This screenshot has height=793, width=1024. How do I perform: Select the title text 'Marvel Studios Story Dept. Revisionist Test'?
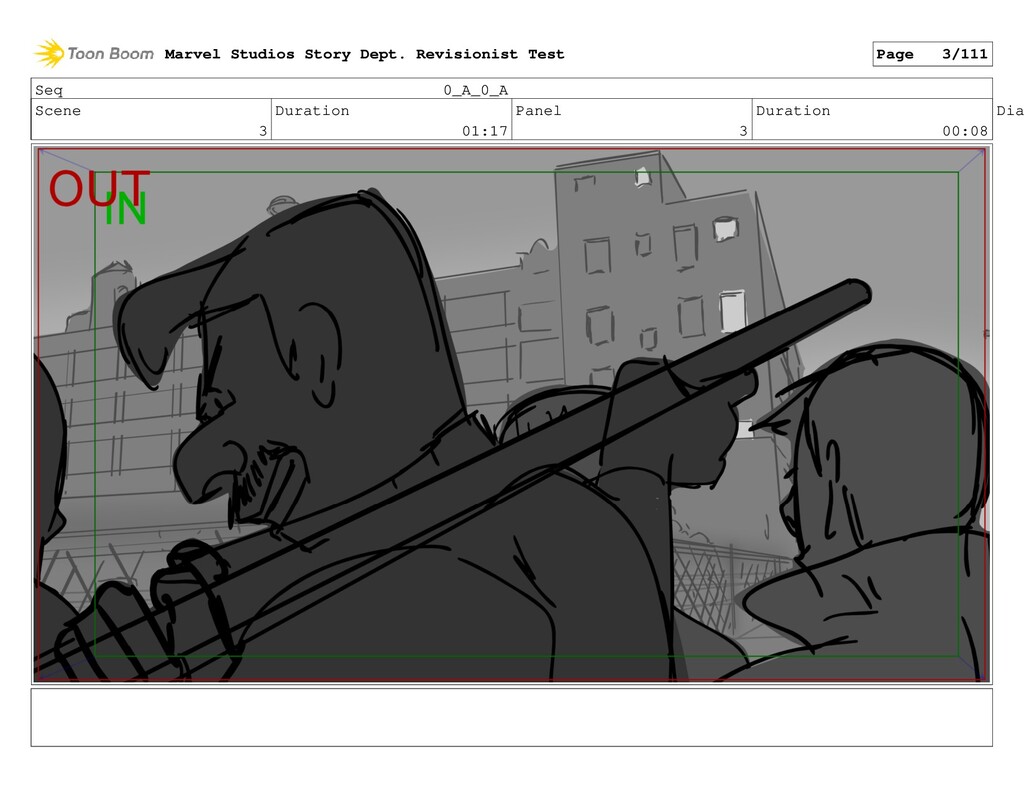364,54
